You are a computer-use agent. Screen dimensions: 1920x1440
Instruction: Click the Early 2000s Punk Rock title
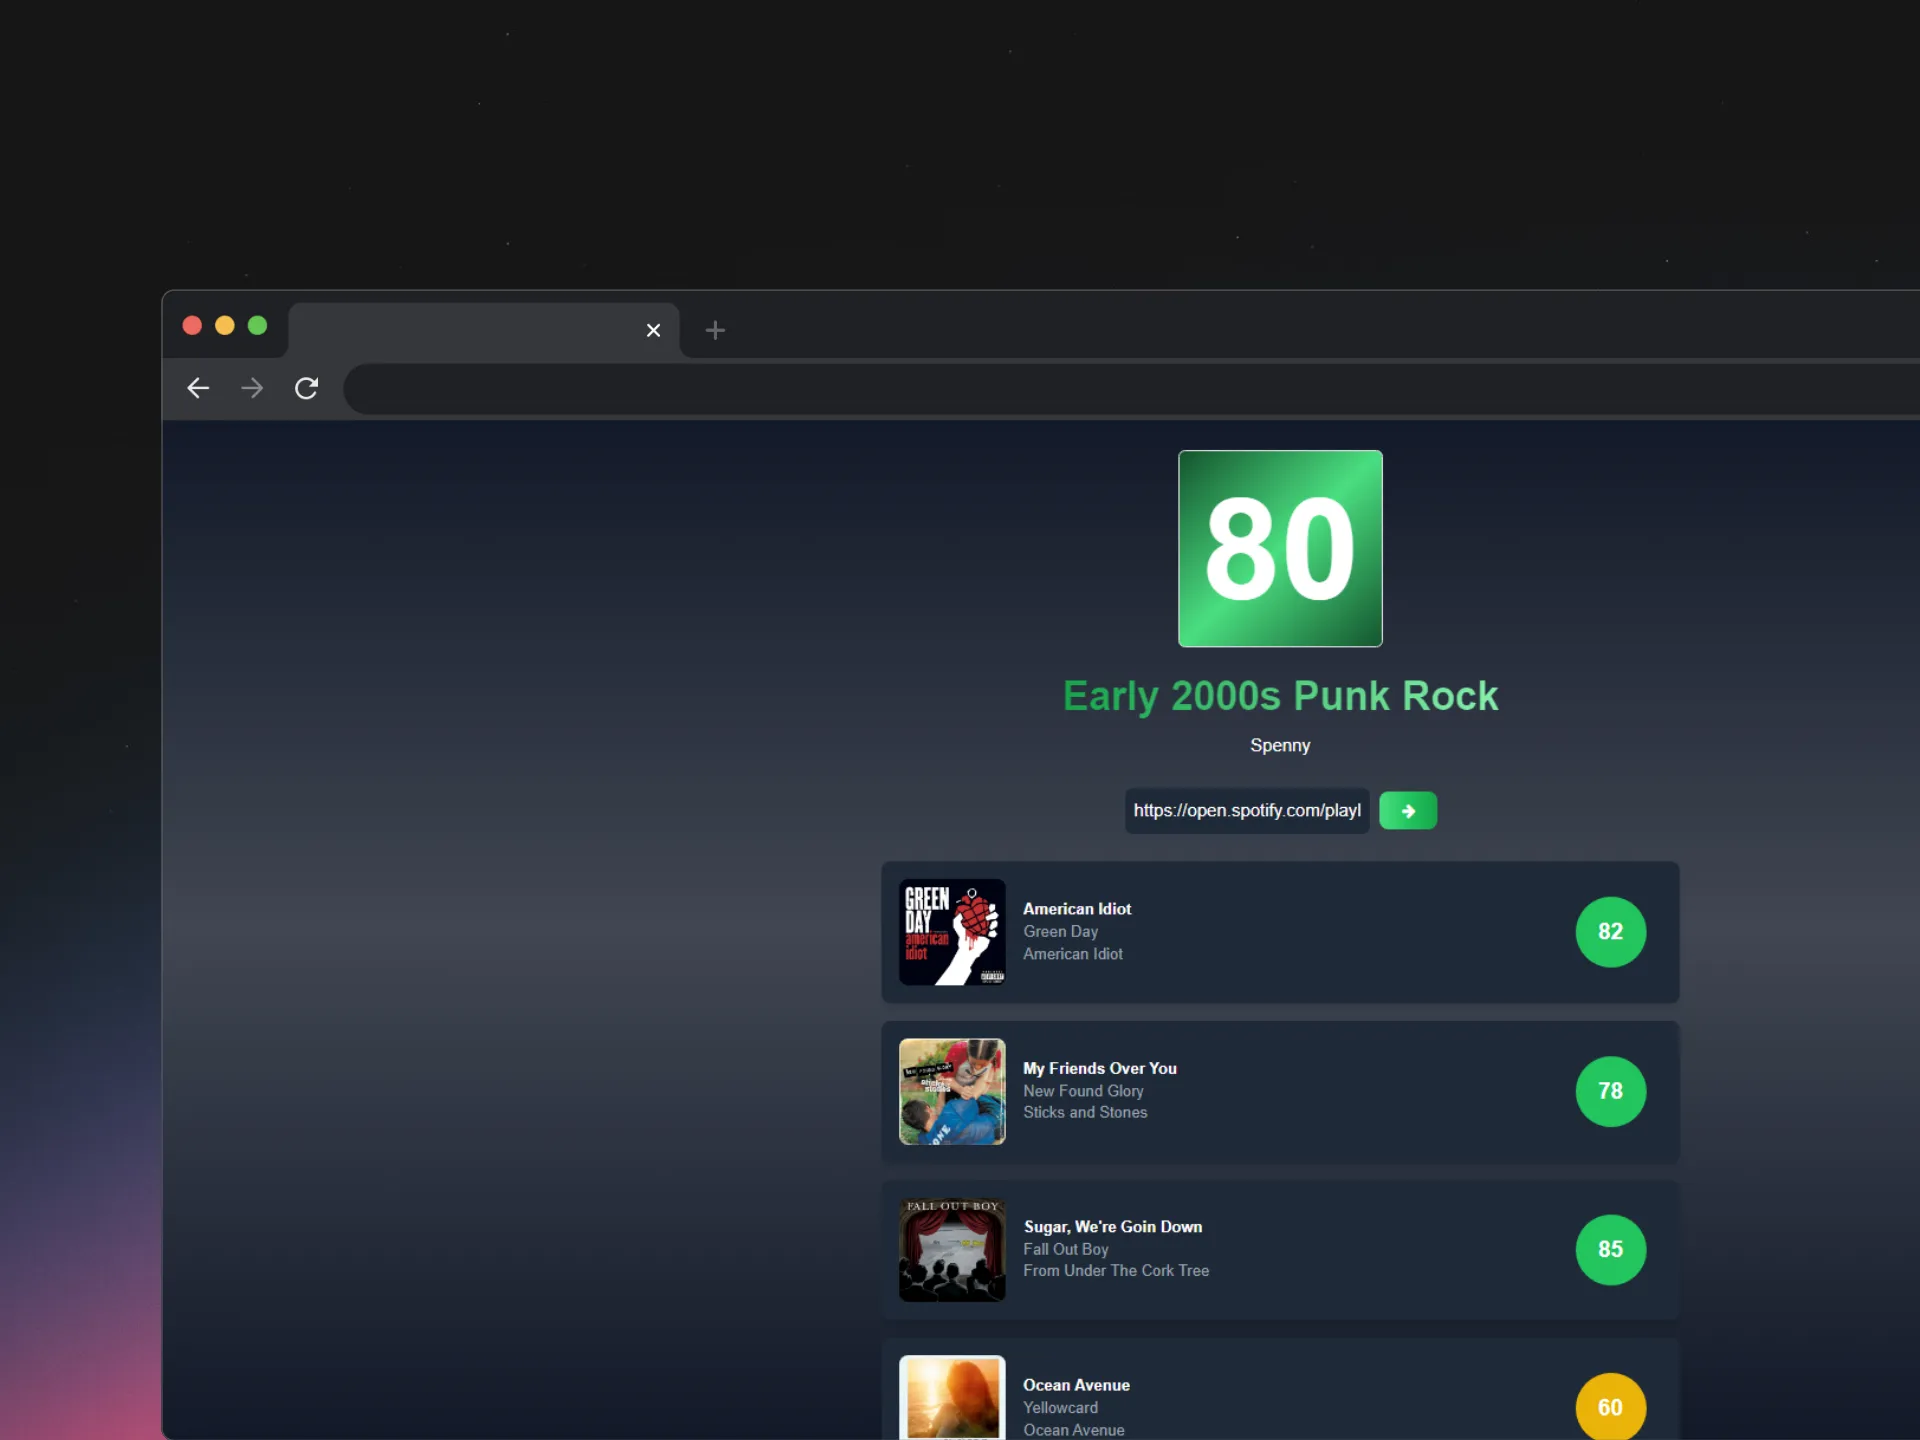tap(1280, 696)
